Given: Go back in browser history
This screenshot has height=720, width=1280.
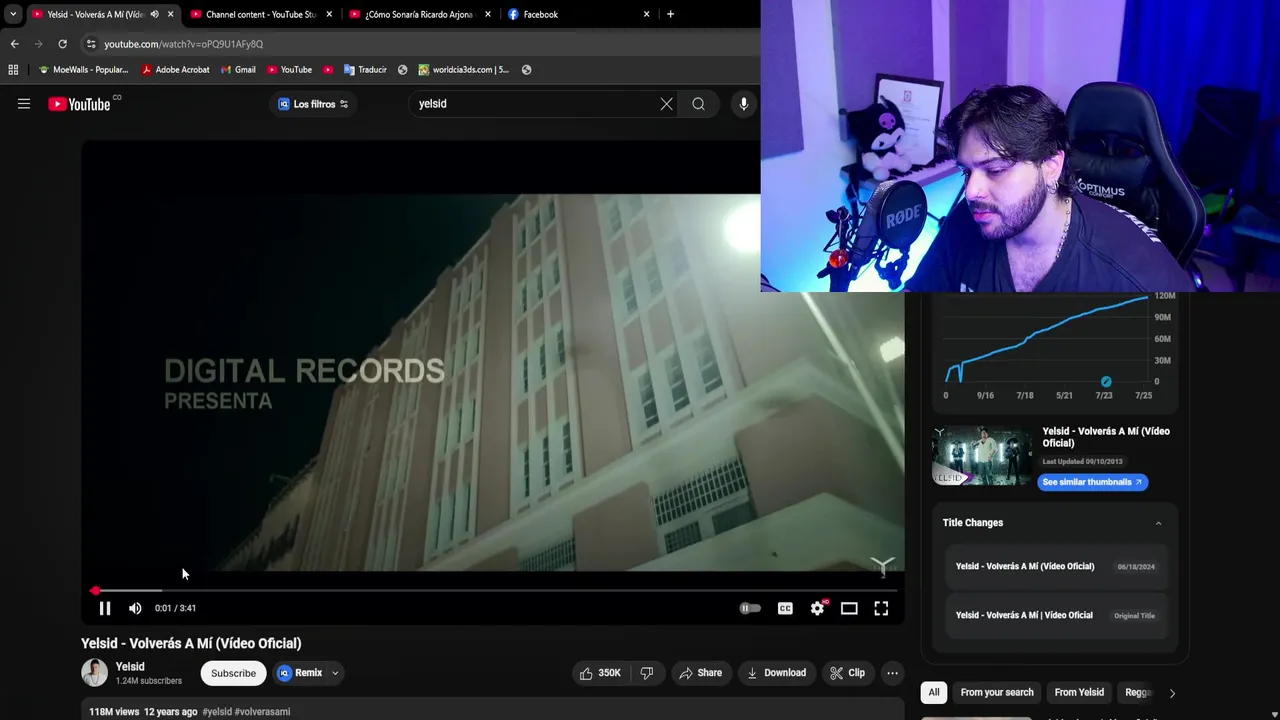Looking at the screenshot, I should (14, 44).
